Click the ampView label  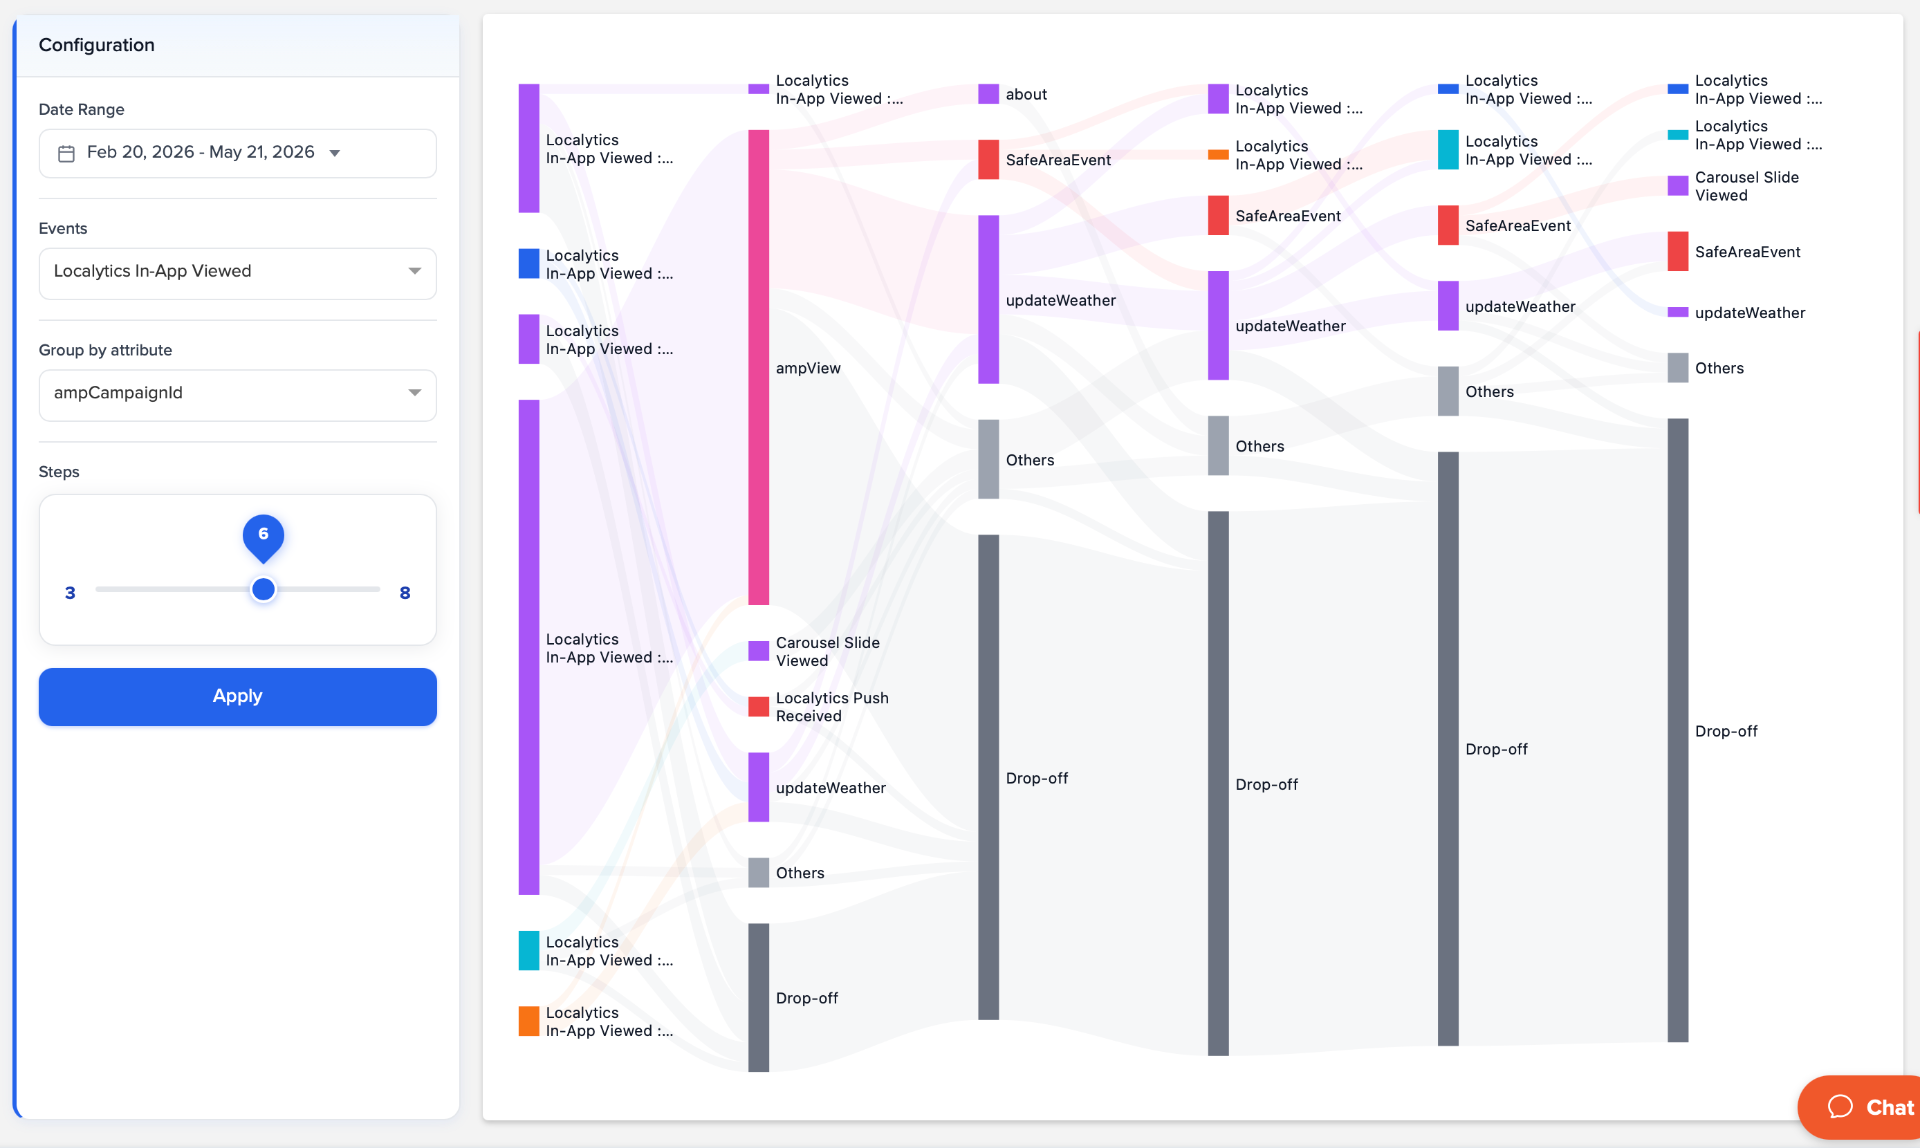tap(808, 368)
